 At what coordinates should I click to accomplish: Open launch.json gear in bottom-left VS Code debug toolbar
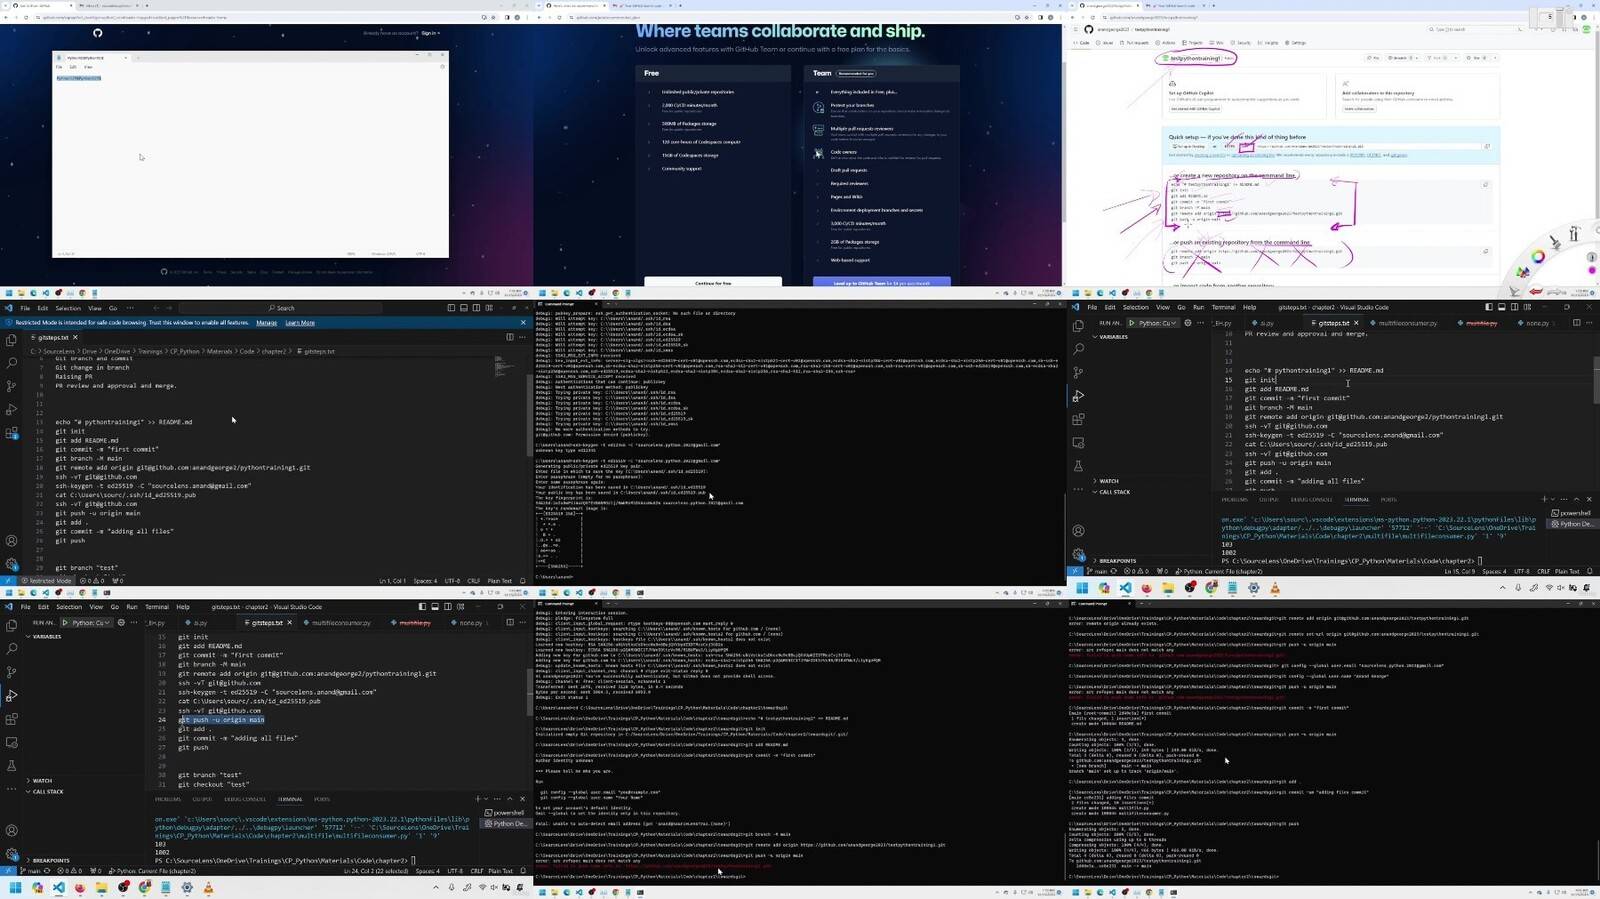pos(121,622)
